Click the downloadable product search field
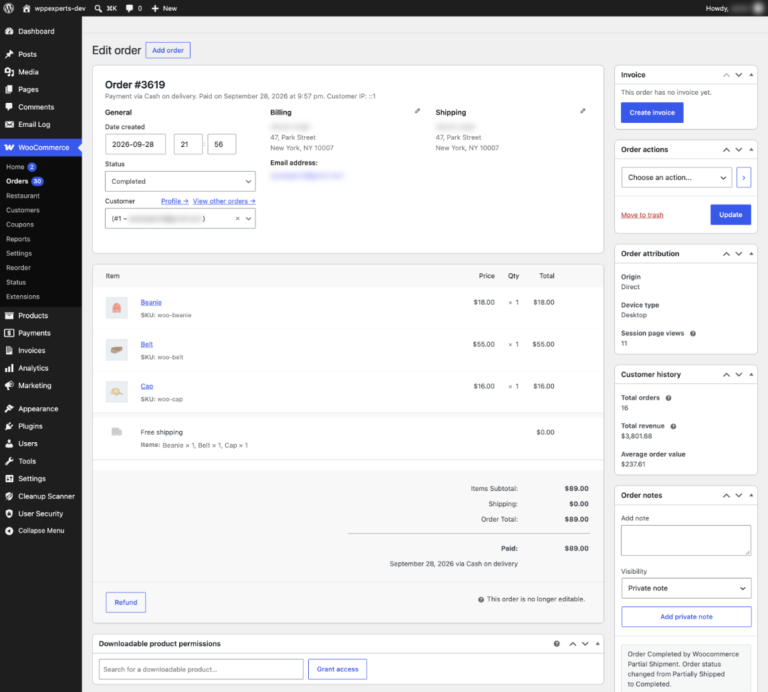The width and height of the screenshot is (768, 692). coord(201,669)
